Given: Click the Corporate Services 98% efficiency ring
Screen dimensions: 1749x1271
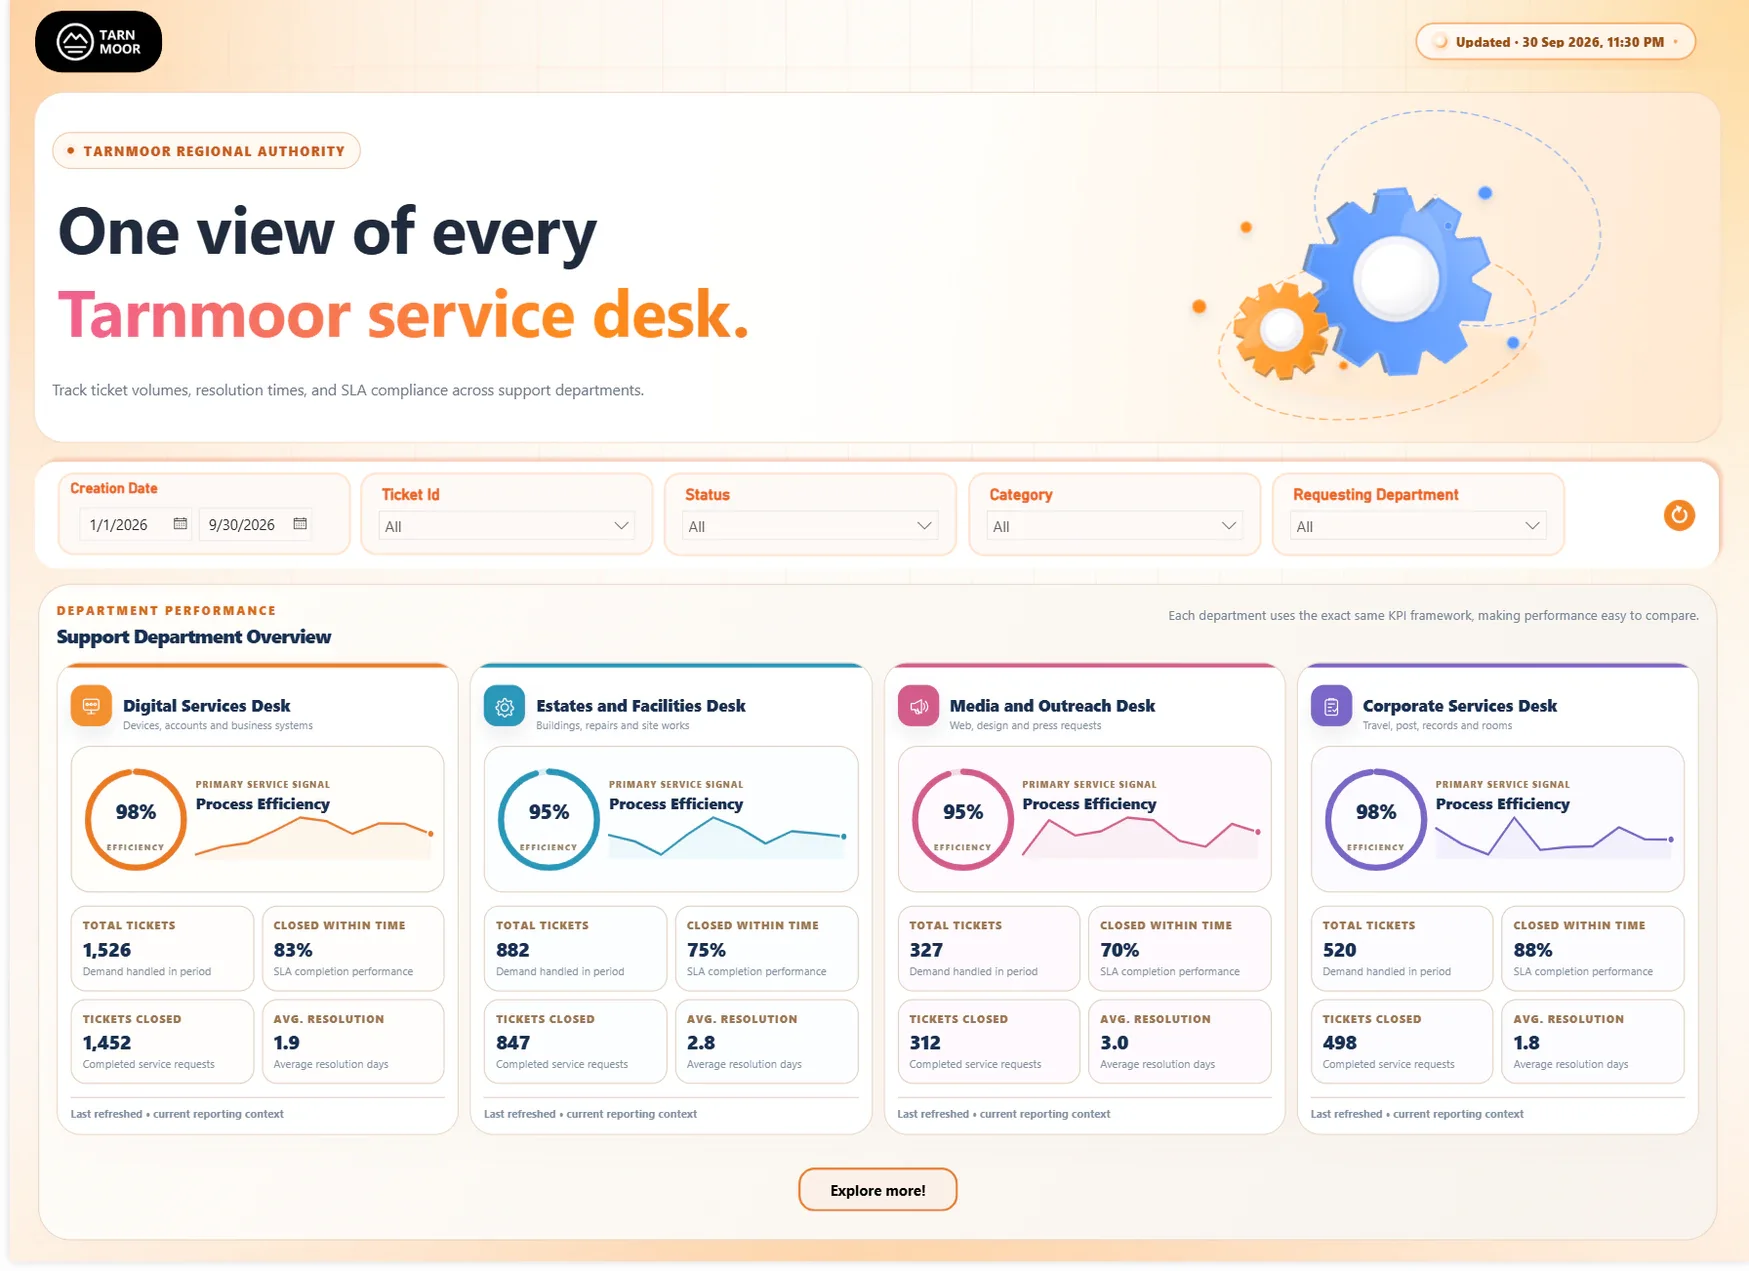Looking at the screenshot, I should [1376, 819].
